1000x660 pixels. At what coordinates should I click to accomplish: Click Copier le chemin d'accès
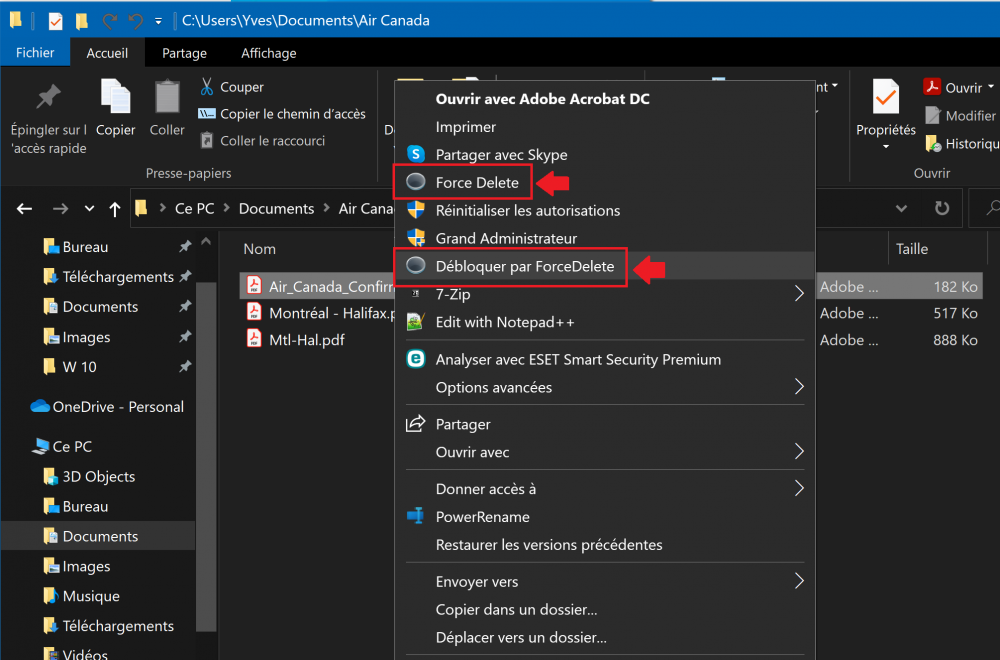292,114
